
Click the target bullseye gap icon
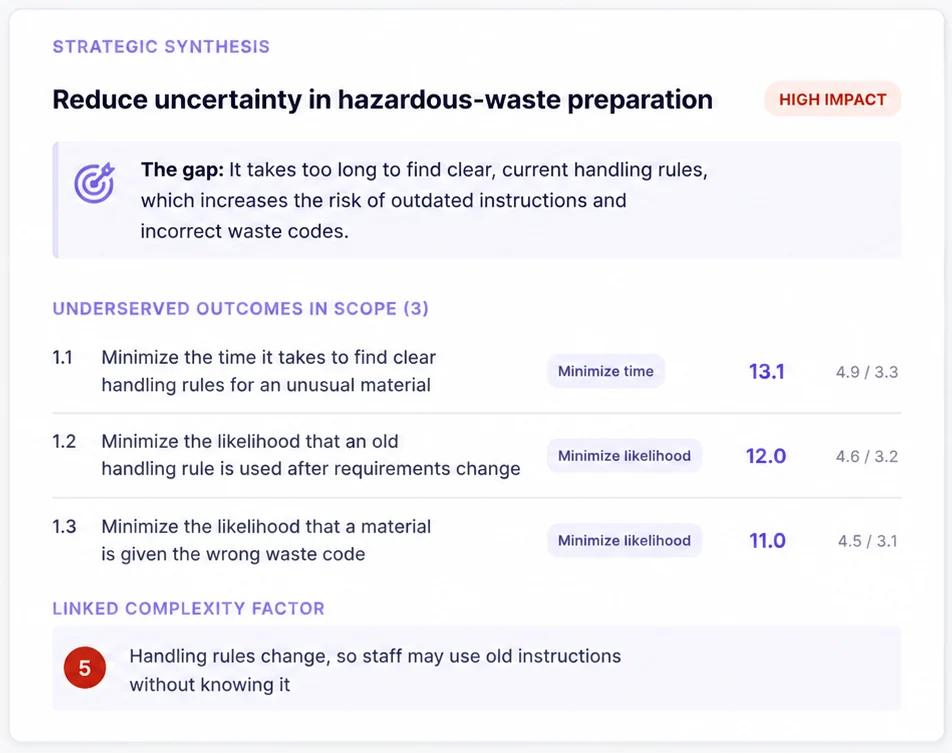(x=94, y=183)
